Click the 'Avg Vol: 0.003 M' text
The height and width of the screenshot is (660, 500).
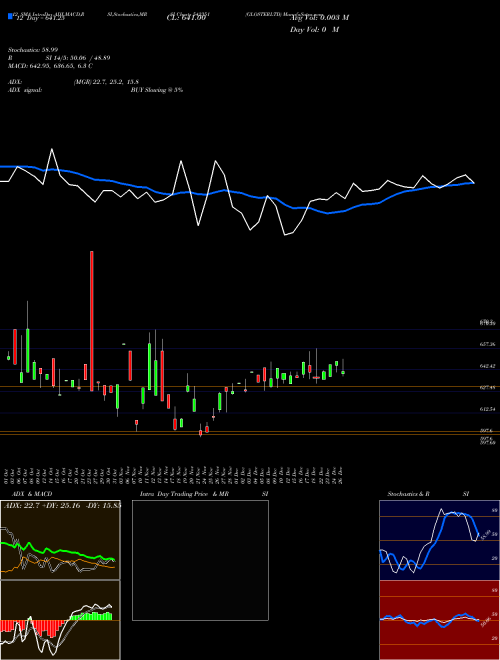pos(319,18)
